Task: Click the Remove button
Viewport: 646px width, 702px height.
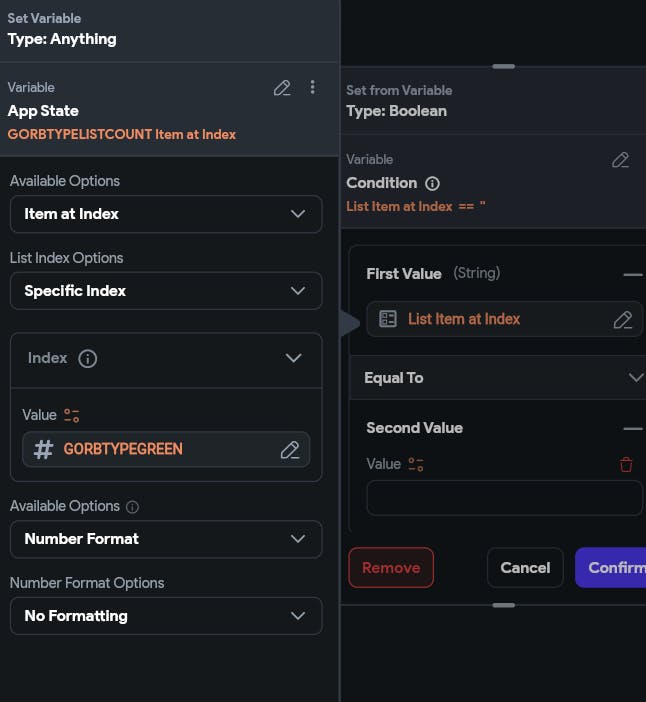Action: [x=391, y=568]
